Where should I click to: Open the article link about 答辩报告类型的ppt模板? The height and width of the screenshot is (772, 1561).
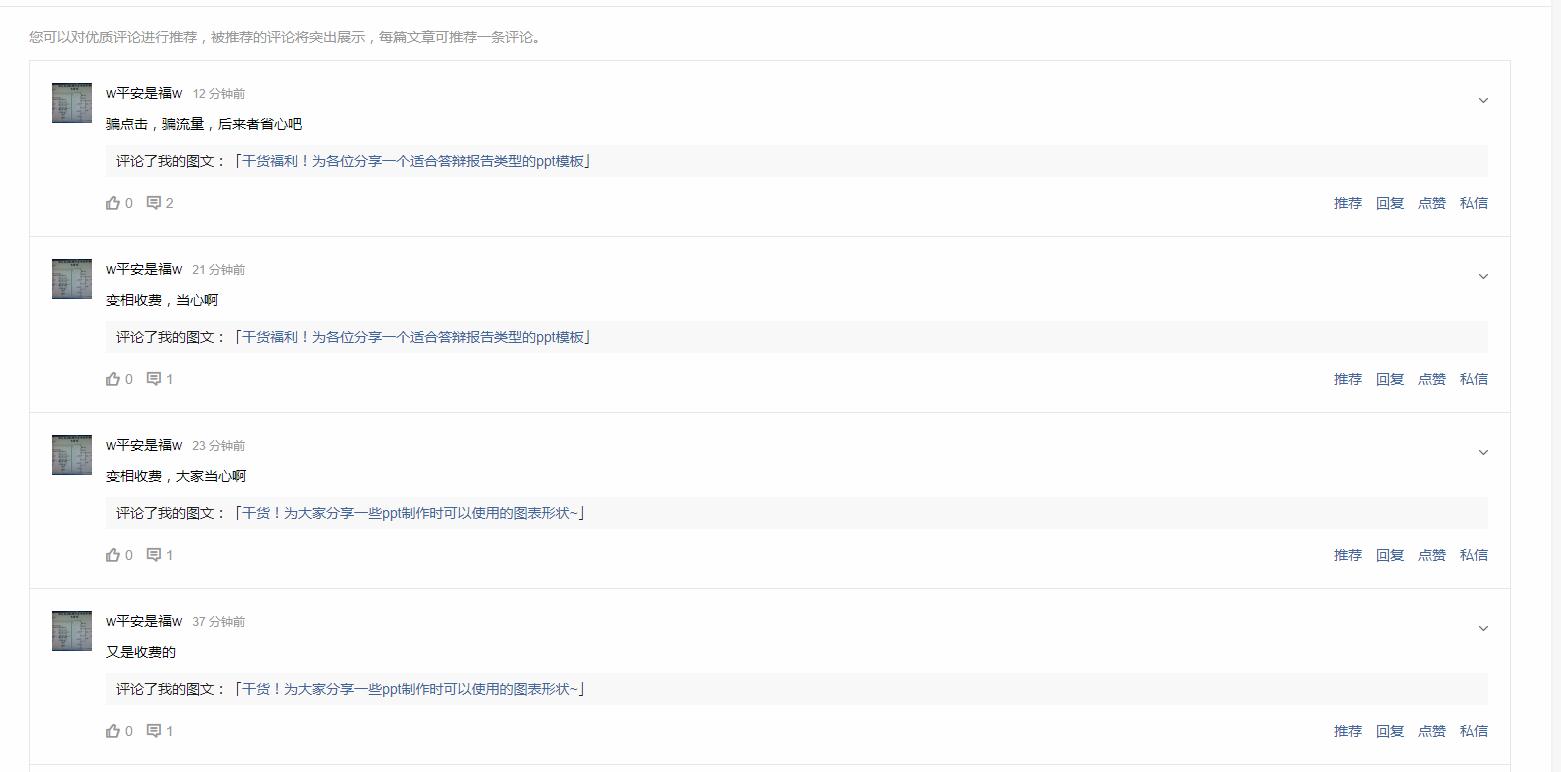tap(413, 160)
